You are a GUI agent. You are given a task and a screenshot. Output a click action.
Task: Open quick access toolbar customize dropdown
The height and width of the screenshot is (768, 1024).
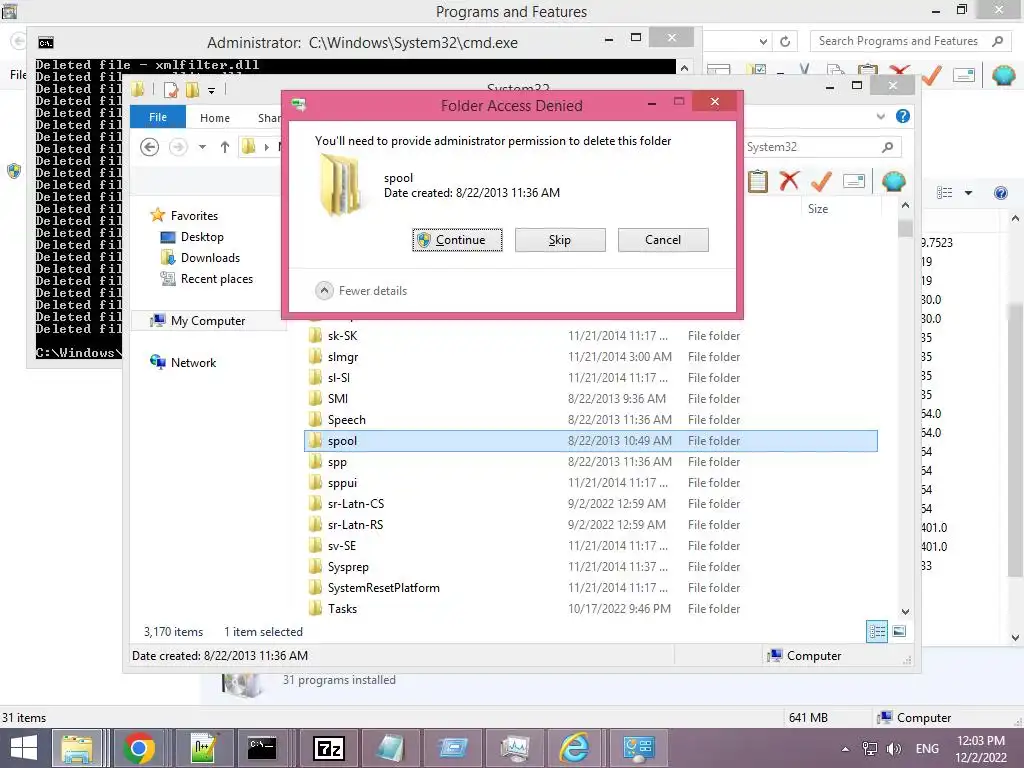tap(211, 91)
